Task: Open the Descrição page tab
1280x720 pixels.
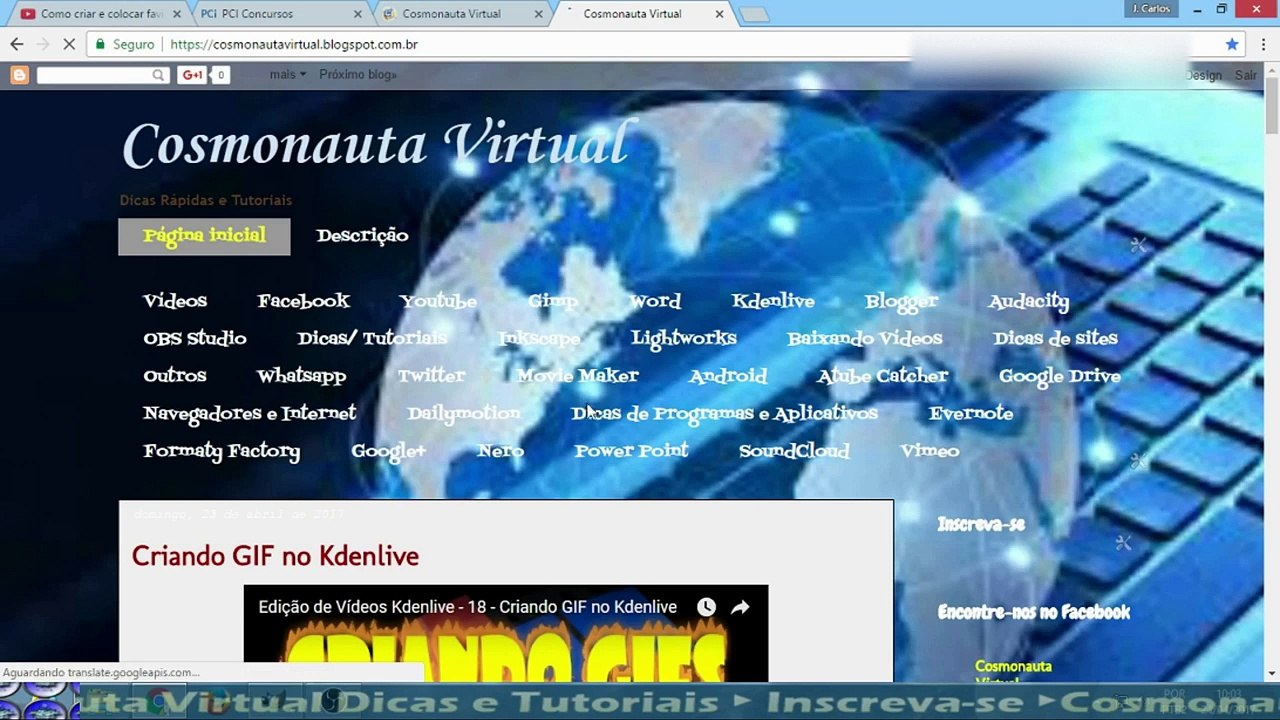Action: click(362, 236)
